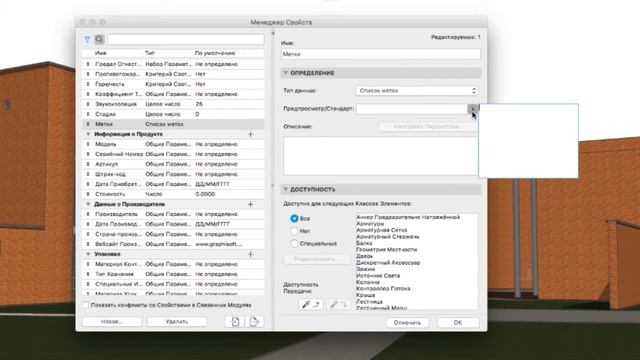Select Геометрия Местности in the classes list
Viewport: 640px width, 360px height.
[x=386, y=250]
